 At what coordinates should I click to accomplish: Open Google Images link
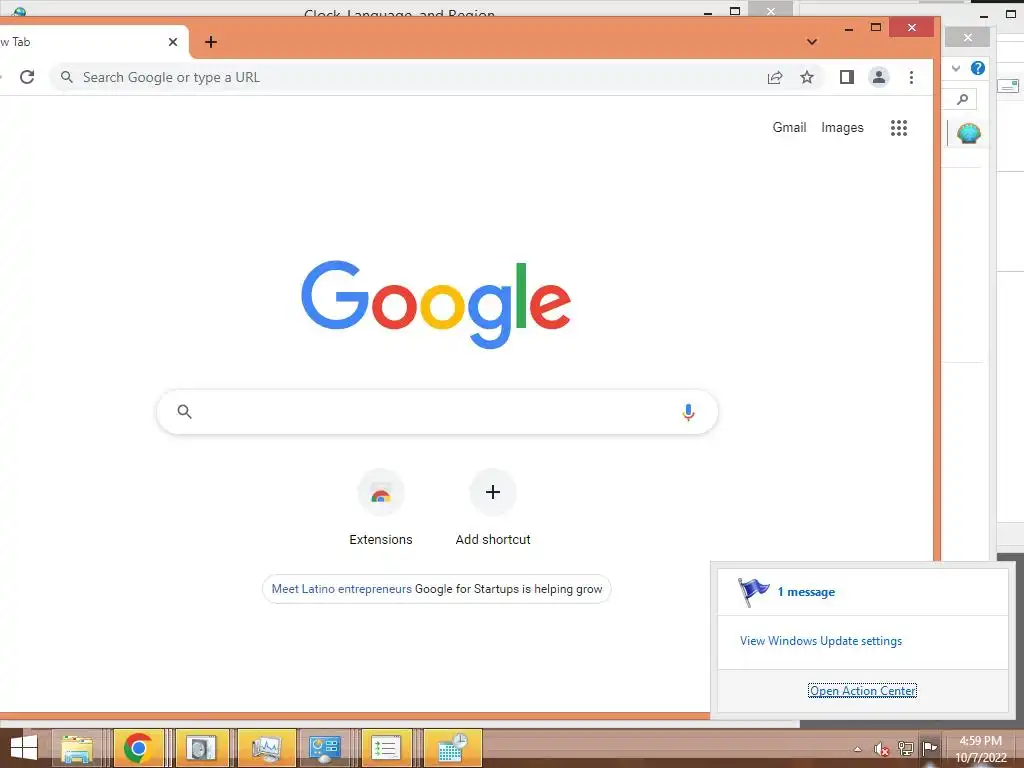(x=842, y=127)
